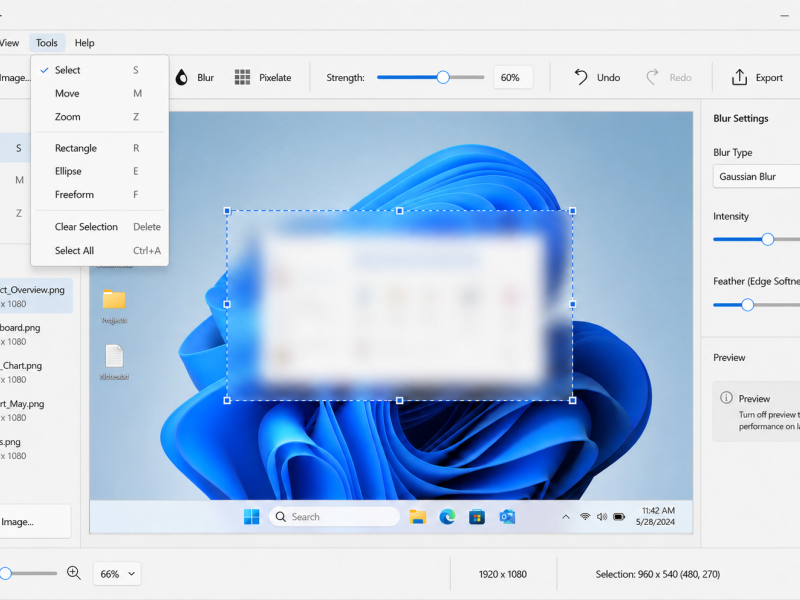Choose the Pixelate grid icon

pos(242,78)
